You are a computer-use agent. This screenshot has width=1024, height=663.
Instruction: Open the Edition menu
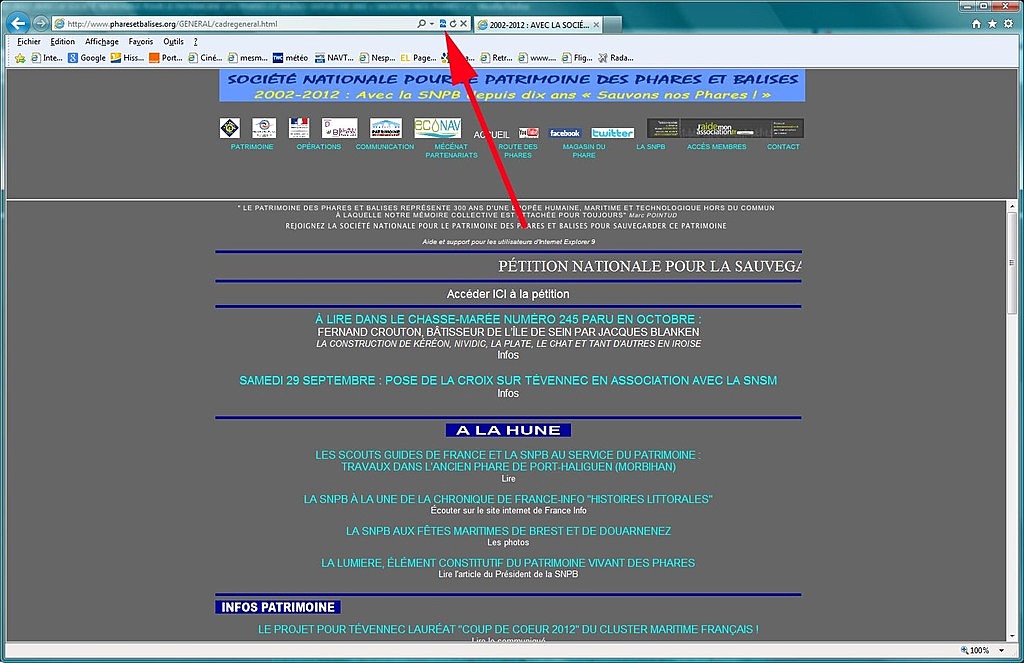[62, 41]
